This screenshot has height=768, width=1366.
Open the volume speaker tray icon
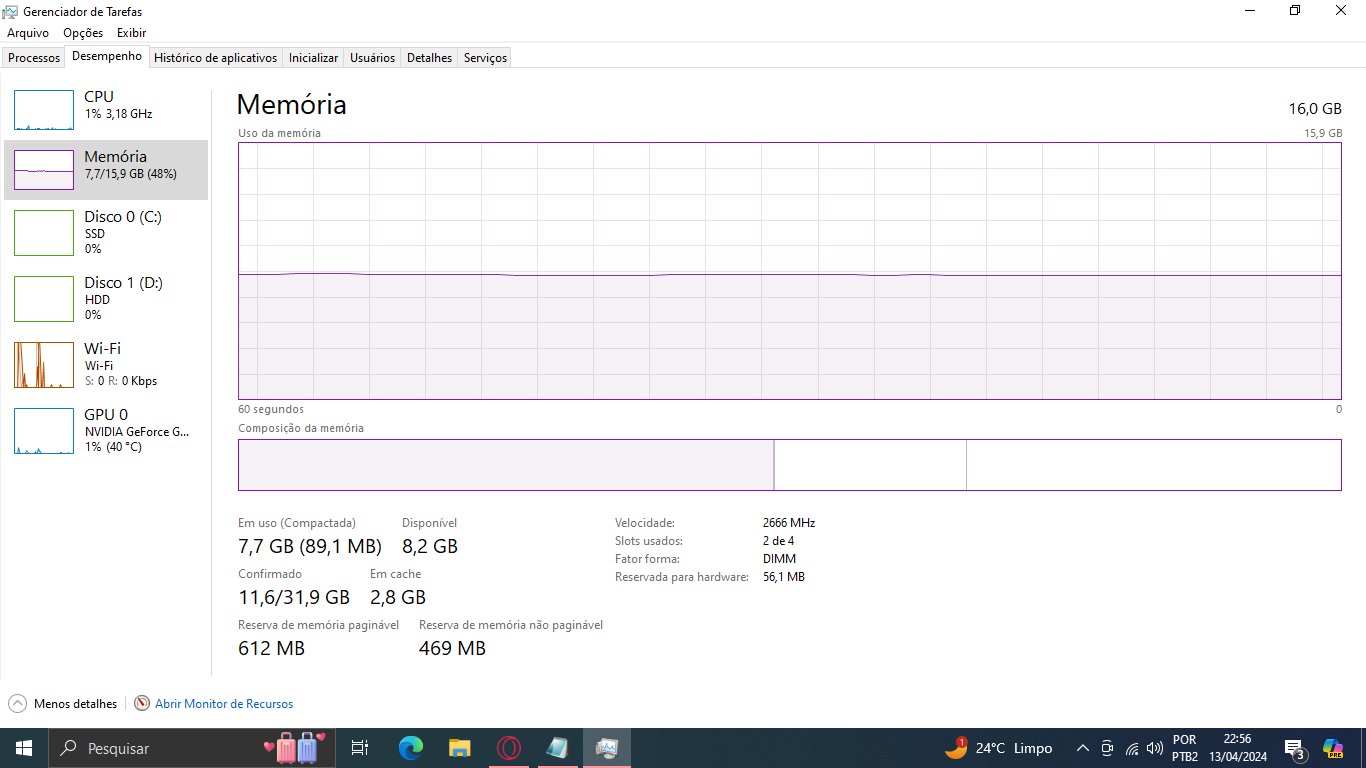click(1155, 748)
